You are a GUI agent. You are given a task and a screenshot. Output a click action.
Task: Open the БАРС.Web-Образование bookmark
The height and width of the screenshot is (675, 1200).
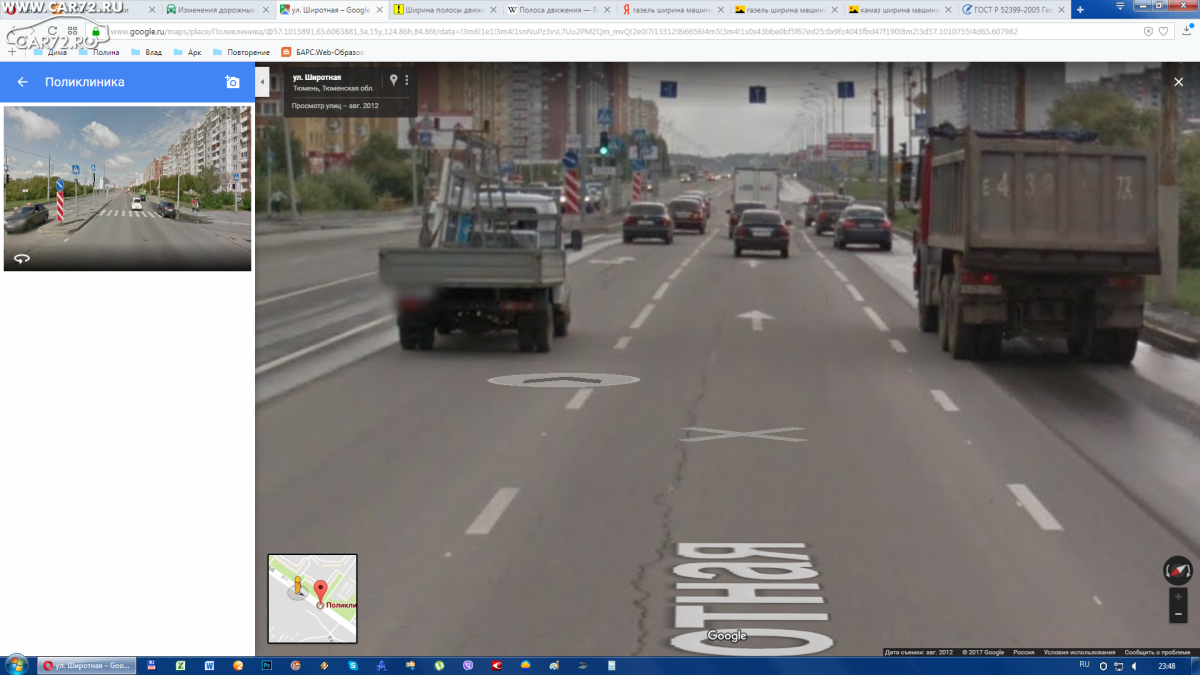click(x=322, y=52)
